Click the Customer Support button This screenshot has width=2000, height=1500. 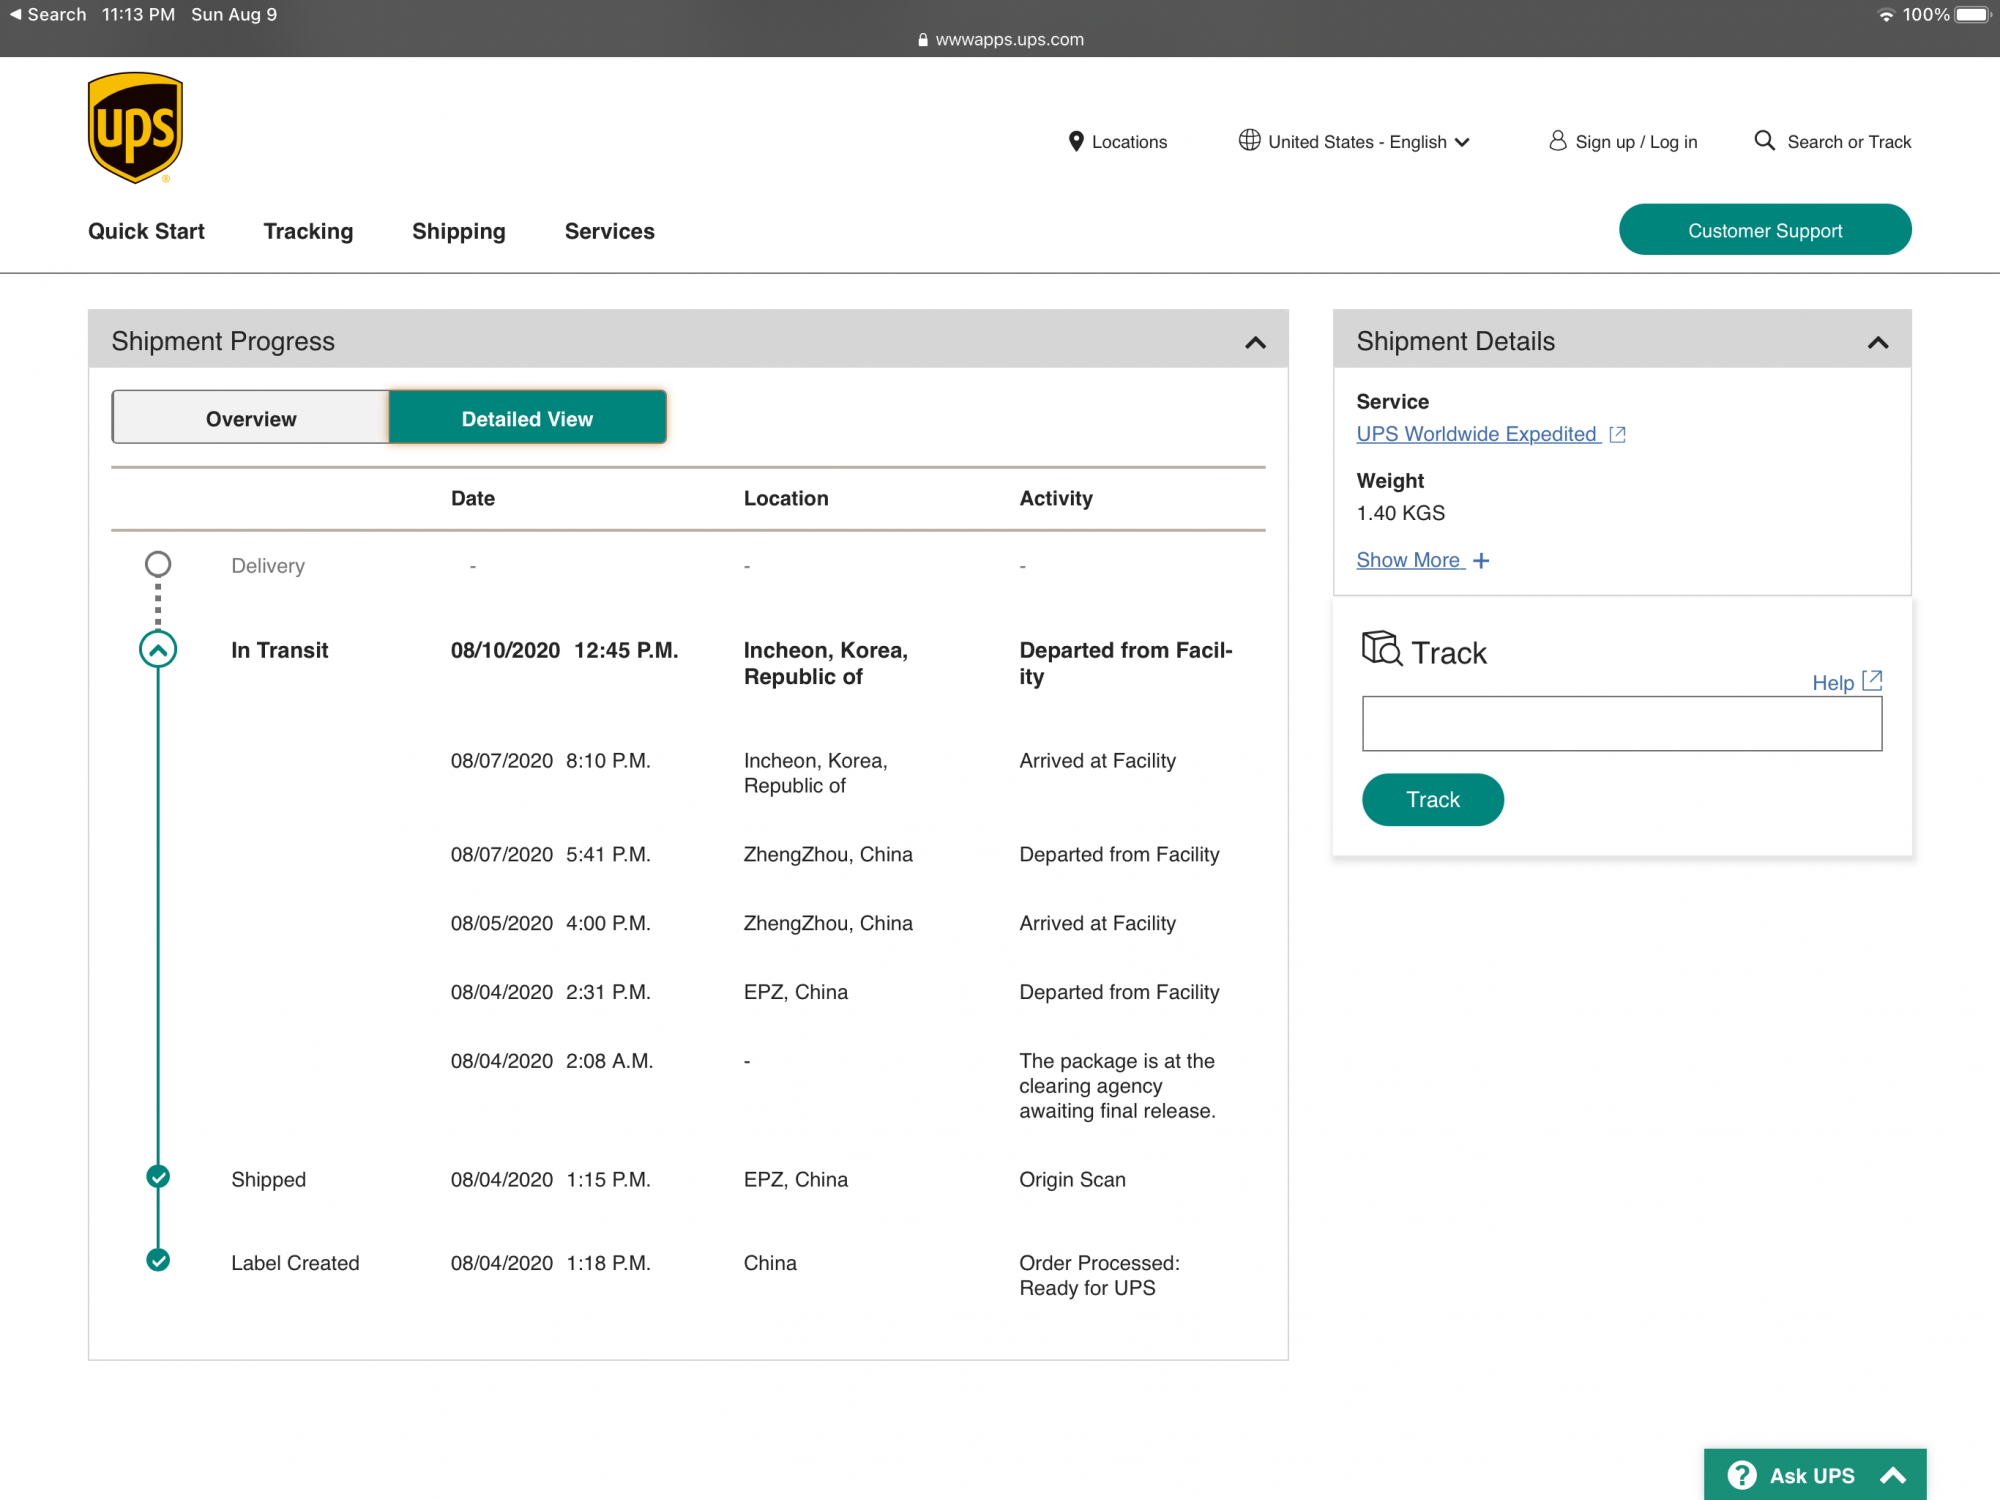point(1764,230)
